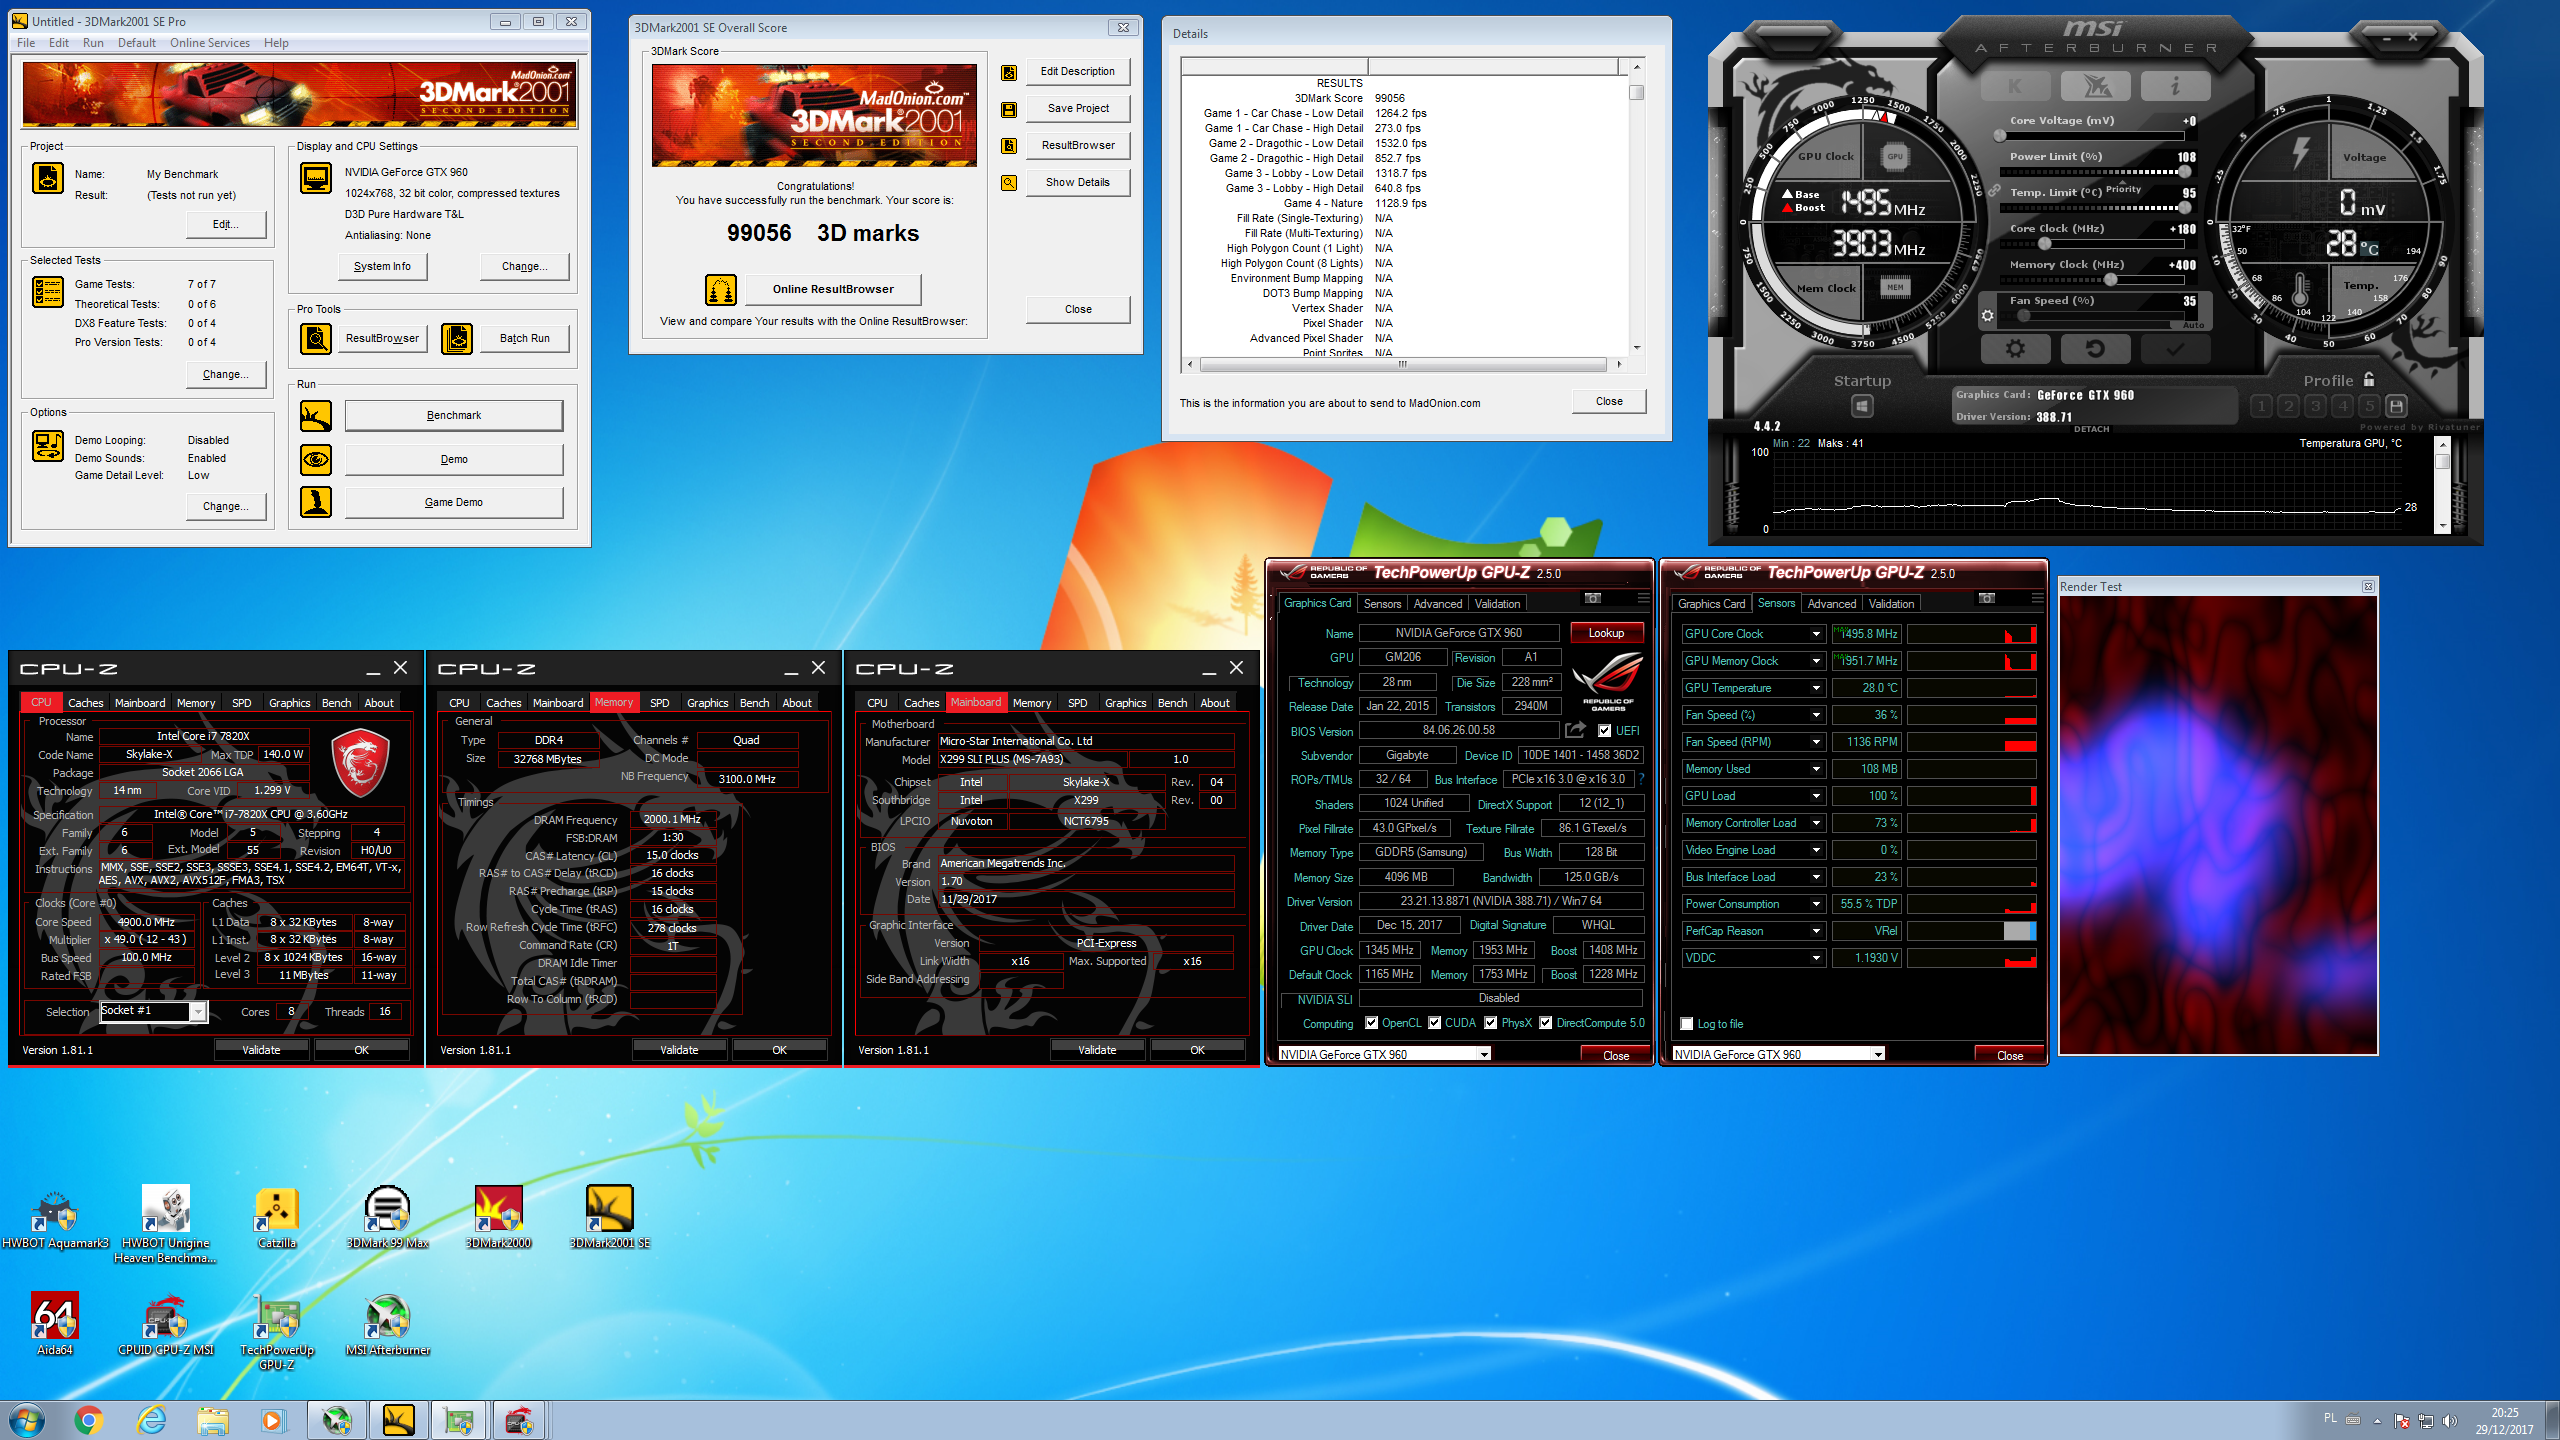Open Internet Explorer from the taskbar
This screenshot has height=1440, width=2560.
tap(151, 1420)
